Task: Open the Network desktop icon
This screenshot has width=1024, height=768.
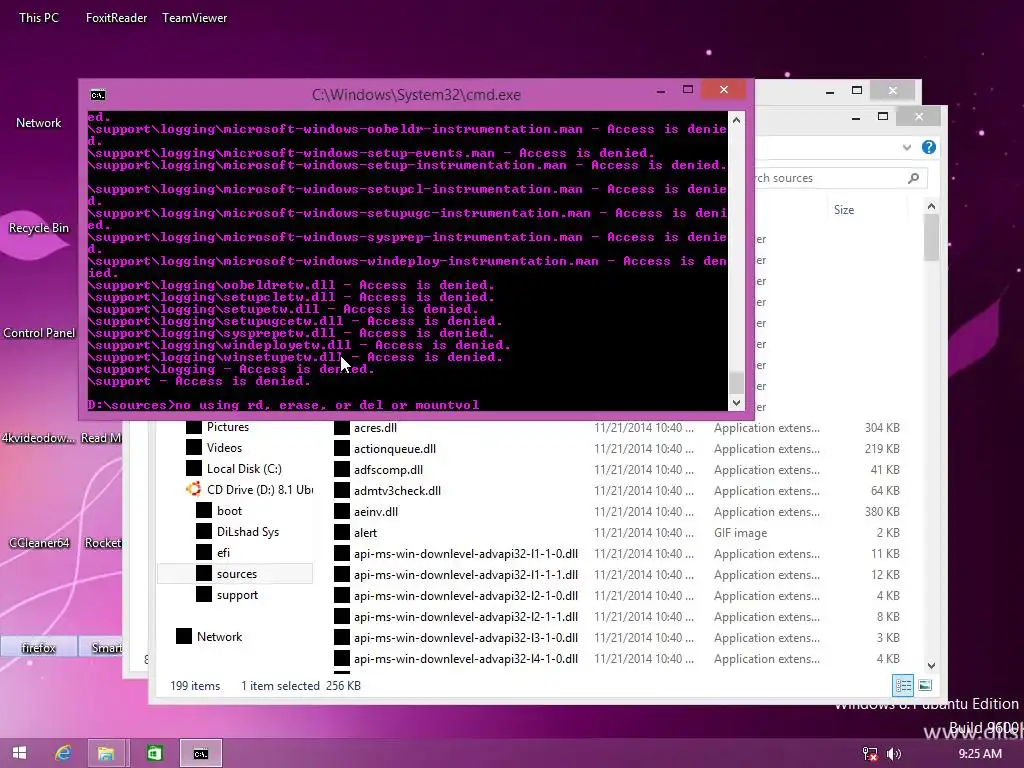Action: [39, 123]
